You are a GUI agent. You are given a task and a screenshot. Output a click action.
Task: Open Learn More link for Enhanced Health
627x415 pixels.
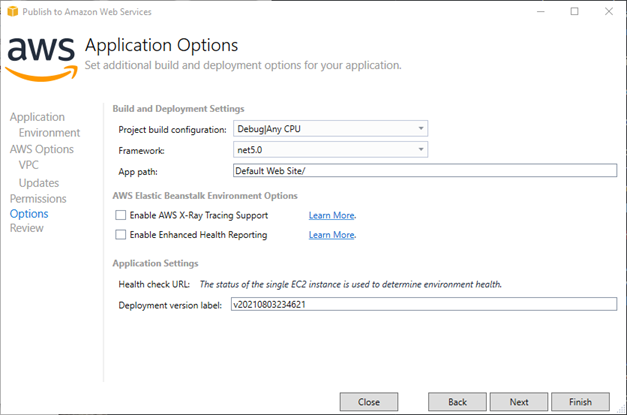point(331,235)
